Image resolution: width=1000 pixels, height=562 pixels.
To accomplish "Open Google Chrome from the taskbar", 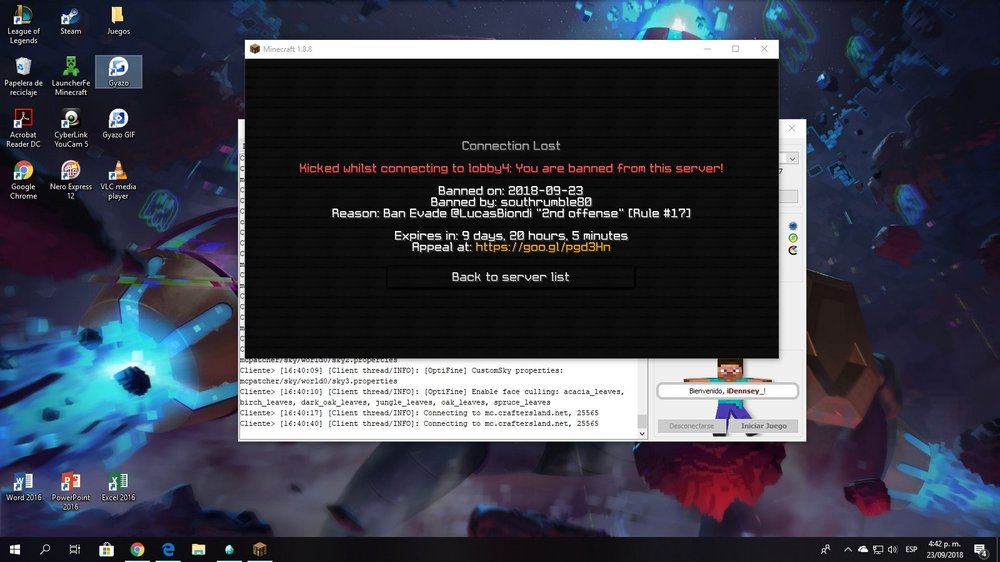I will point(137,549).
